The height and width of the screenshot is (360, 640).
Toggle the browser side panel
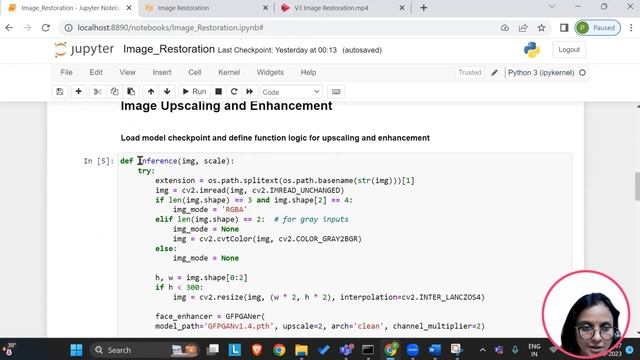pos(564,28)
